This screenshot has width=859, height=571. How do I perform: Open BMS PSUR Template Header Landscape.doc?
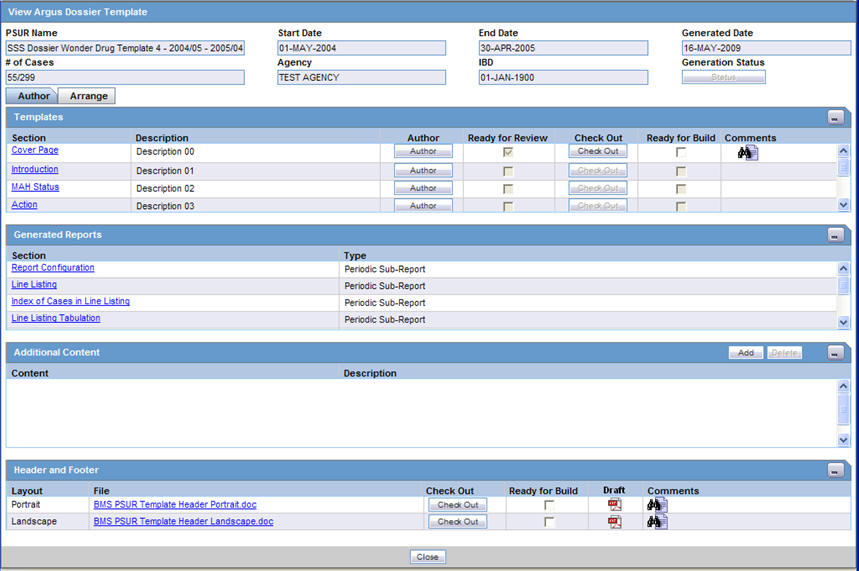pos(183,521)
